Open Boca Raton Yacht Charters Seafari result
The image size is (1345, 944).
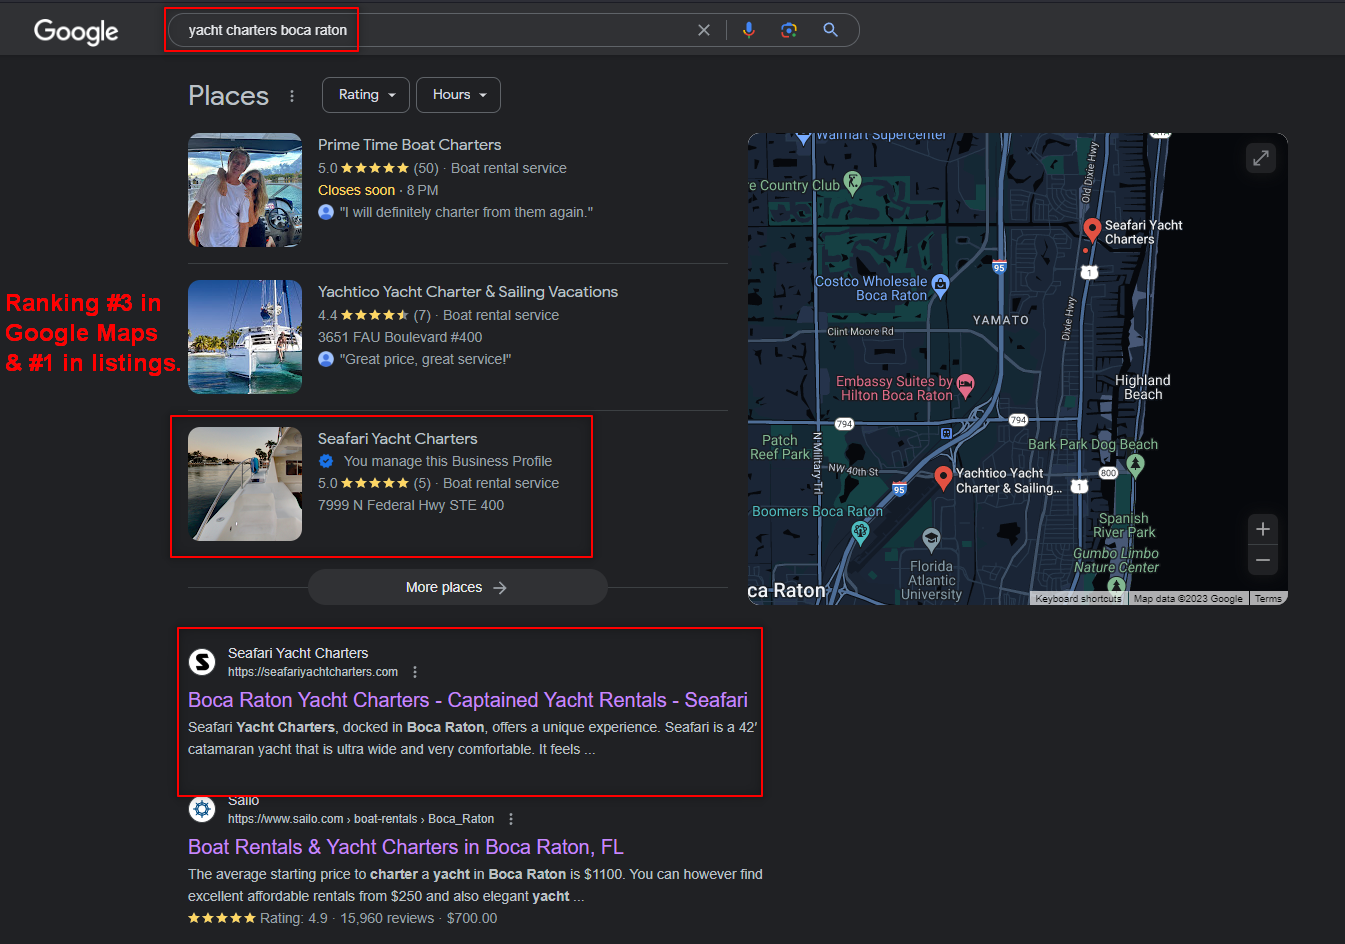(x=468, y=700)
